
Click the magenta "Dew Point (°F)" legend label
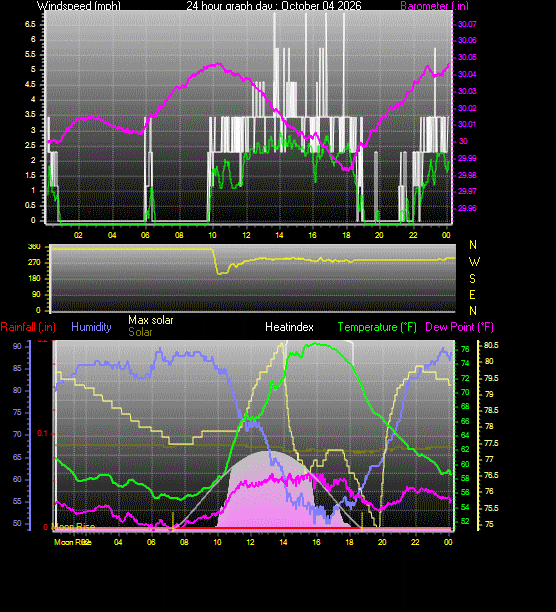(x=460, y=327)
